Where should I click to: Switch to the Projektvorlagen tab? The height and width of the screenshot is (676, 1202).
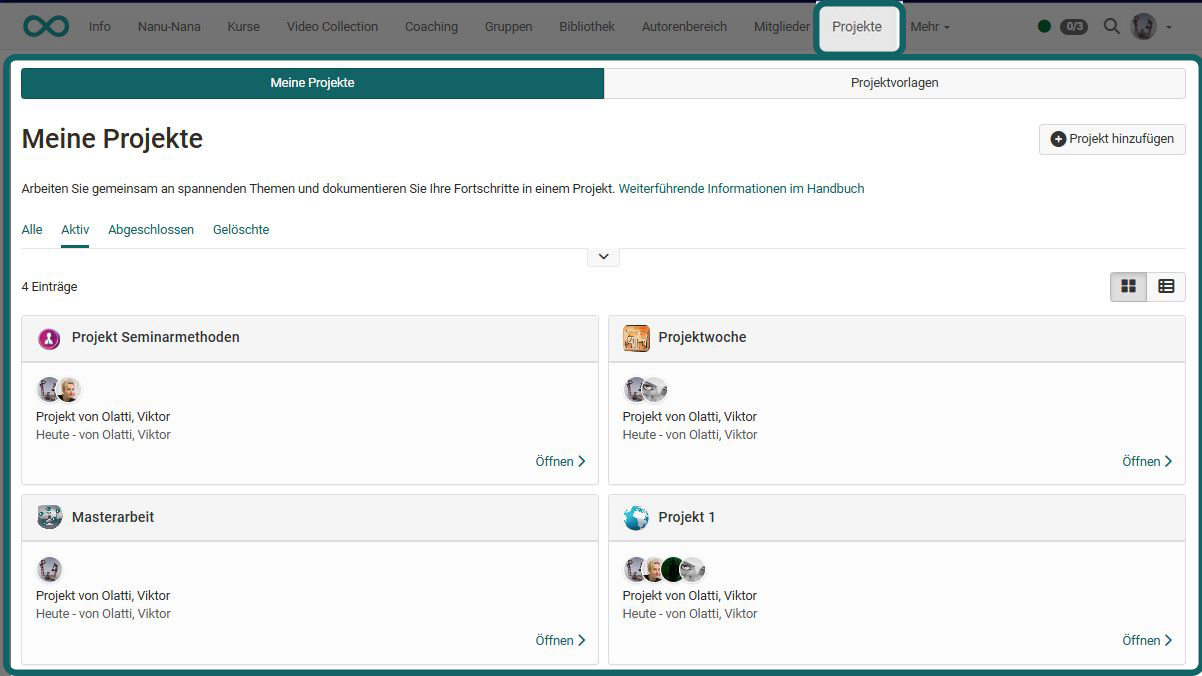(894, 83)
